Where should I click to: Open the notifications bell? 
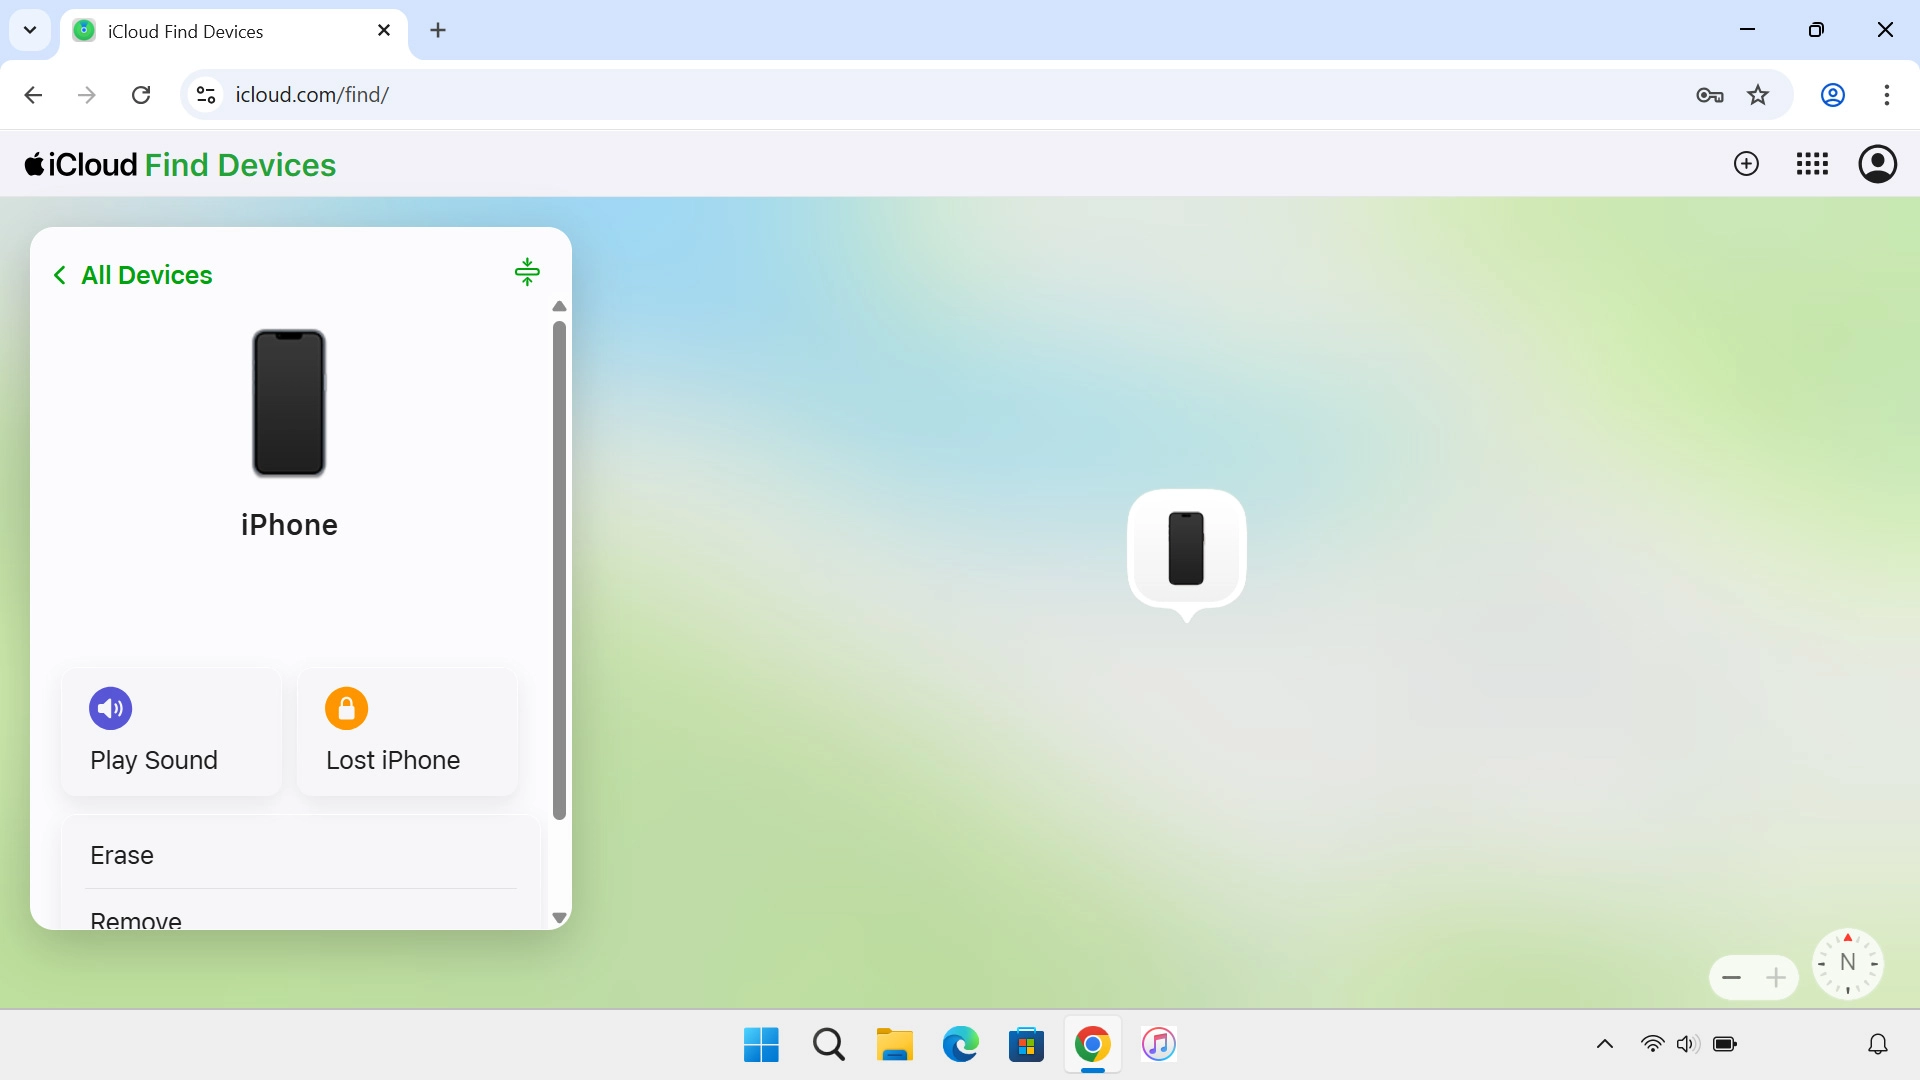pos(1878,1044)
